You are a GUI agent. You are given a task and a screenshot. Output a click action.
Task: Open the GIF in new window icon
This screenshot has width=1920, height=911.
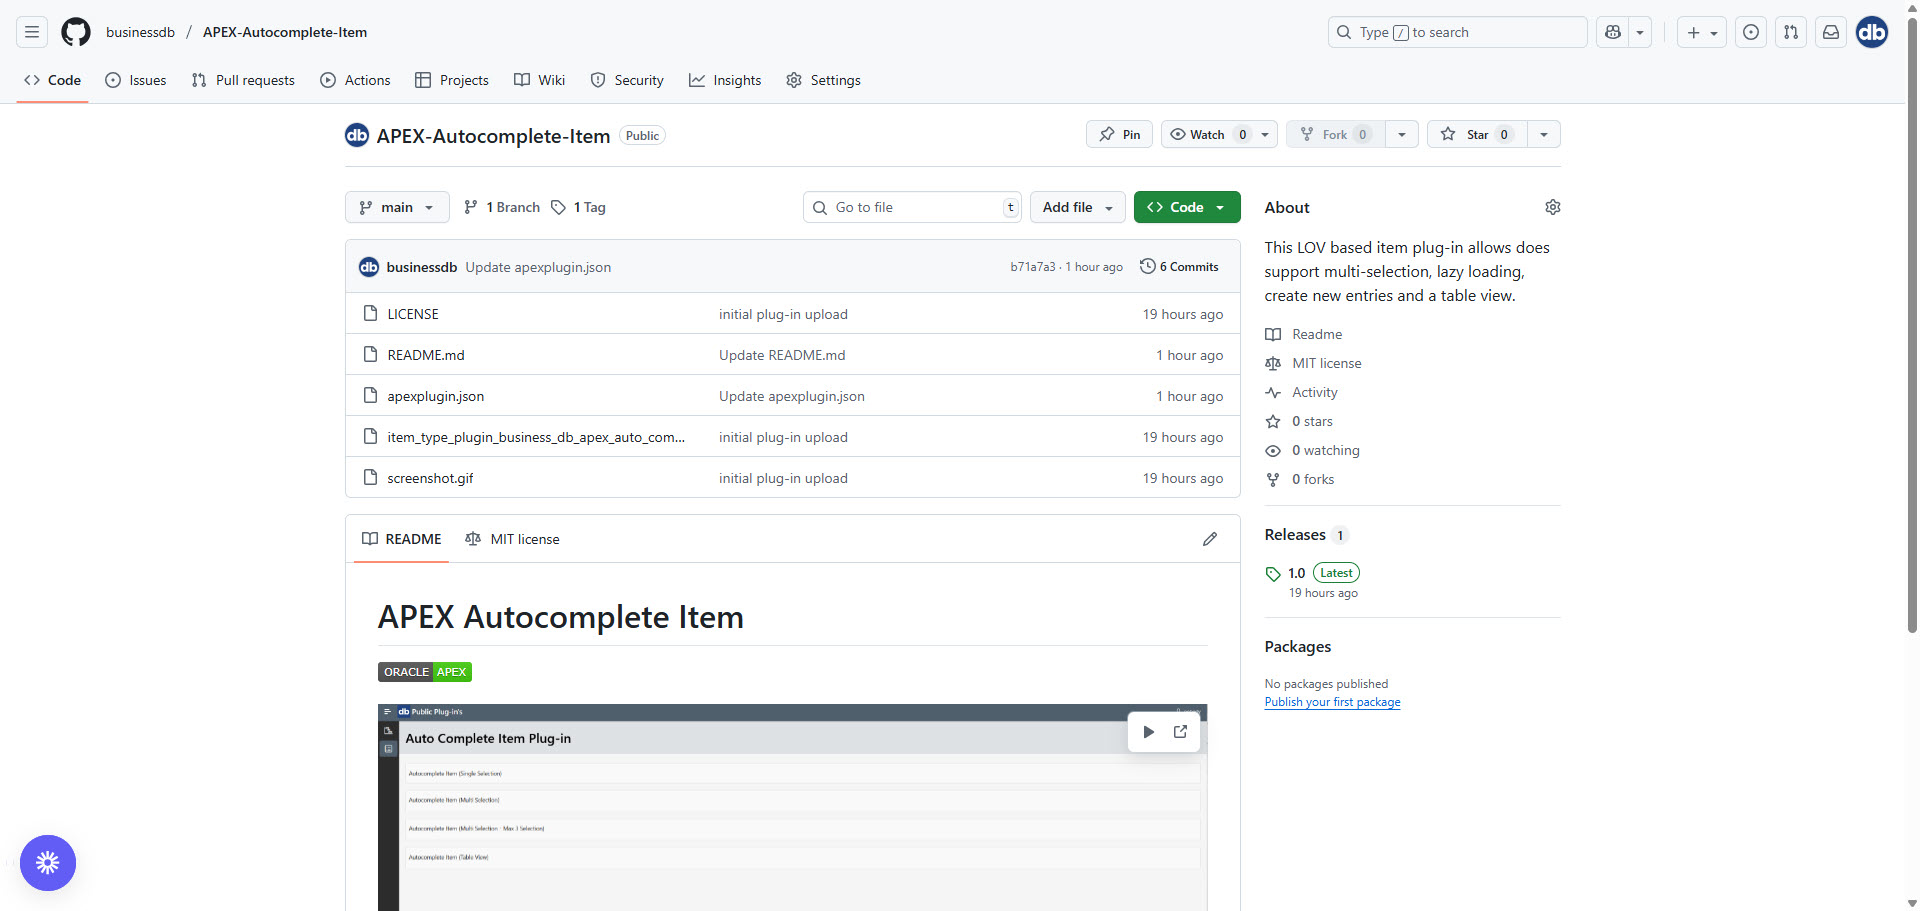pos(1181,732)
